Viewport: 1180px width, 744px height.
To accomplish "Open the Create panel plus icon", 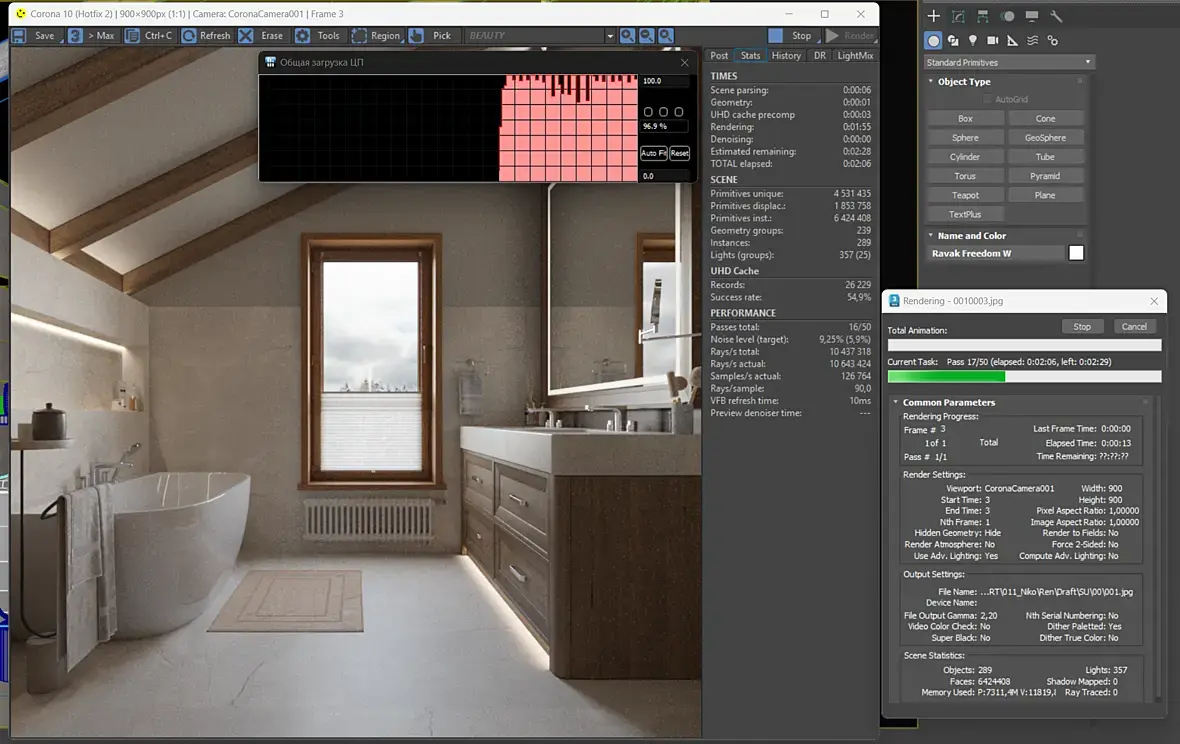I will (x=933, y=16).
